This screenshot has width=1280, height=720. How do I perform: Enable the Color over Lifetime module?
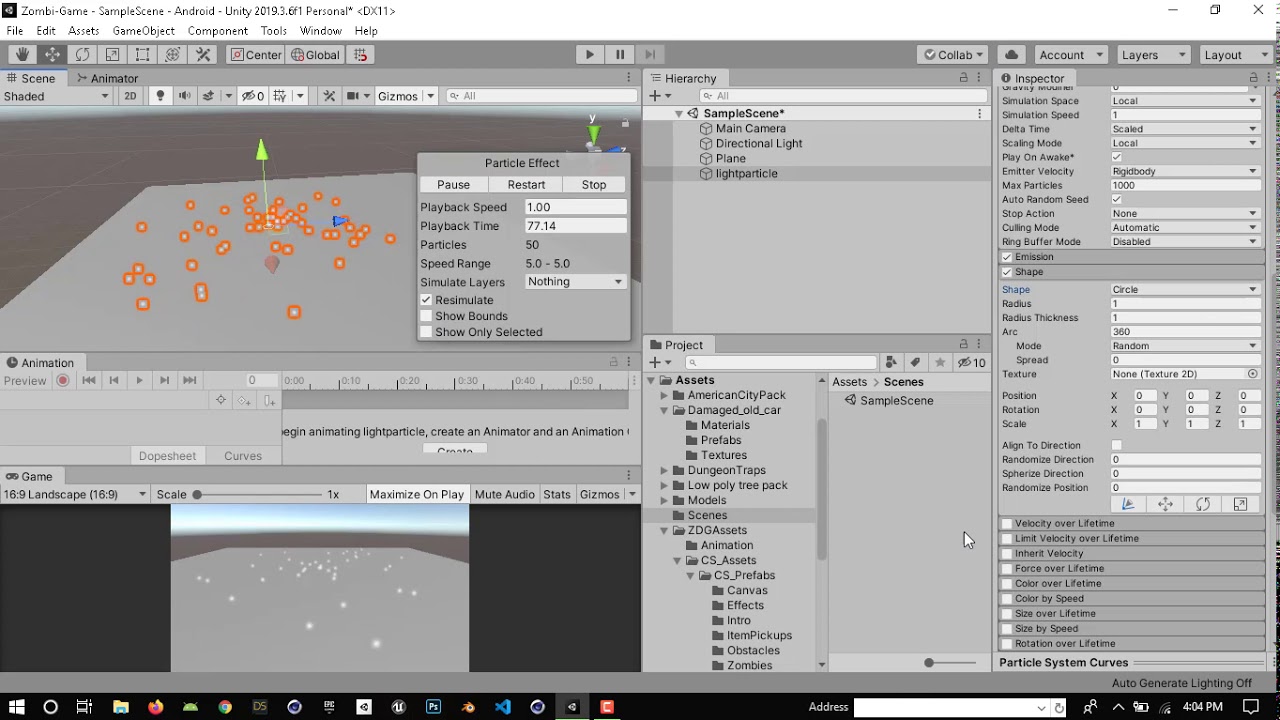(1007, 584)
